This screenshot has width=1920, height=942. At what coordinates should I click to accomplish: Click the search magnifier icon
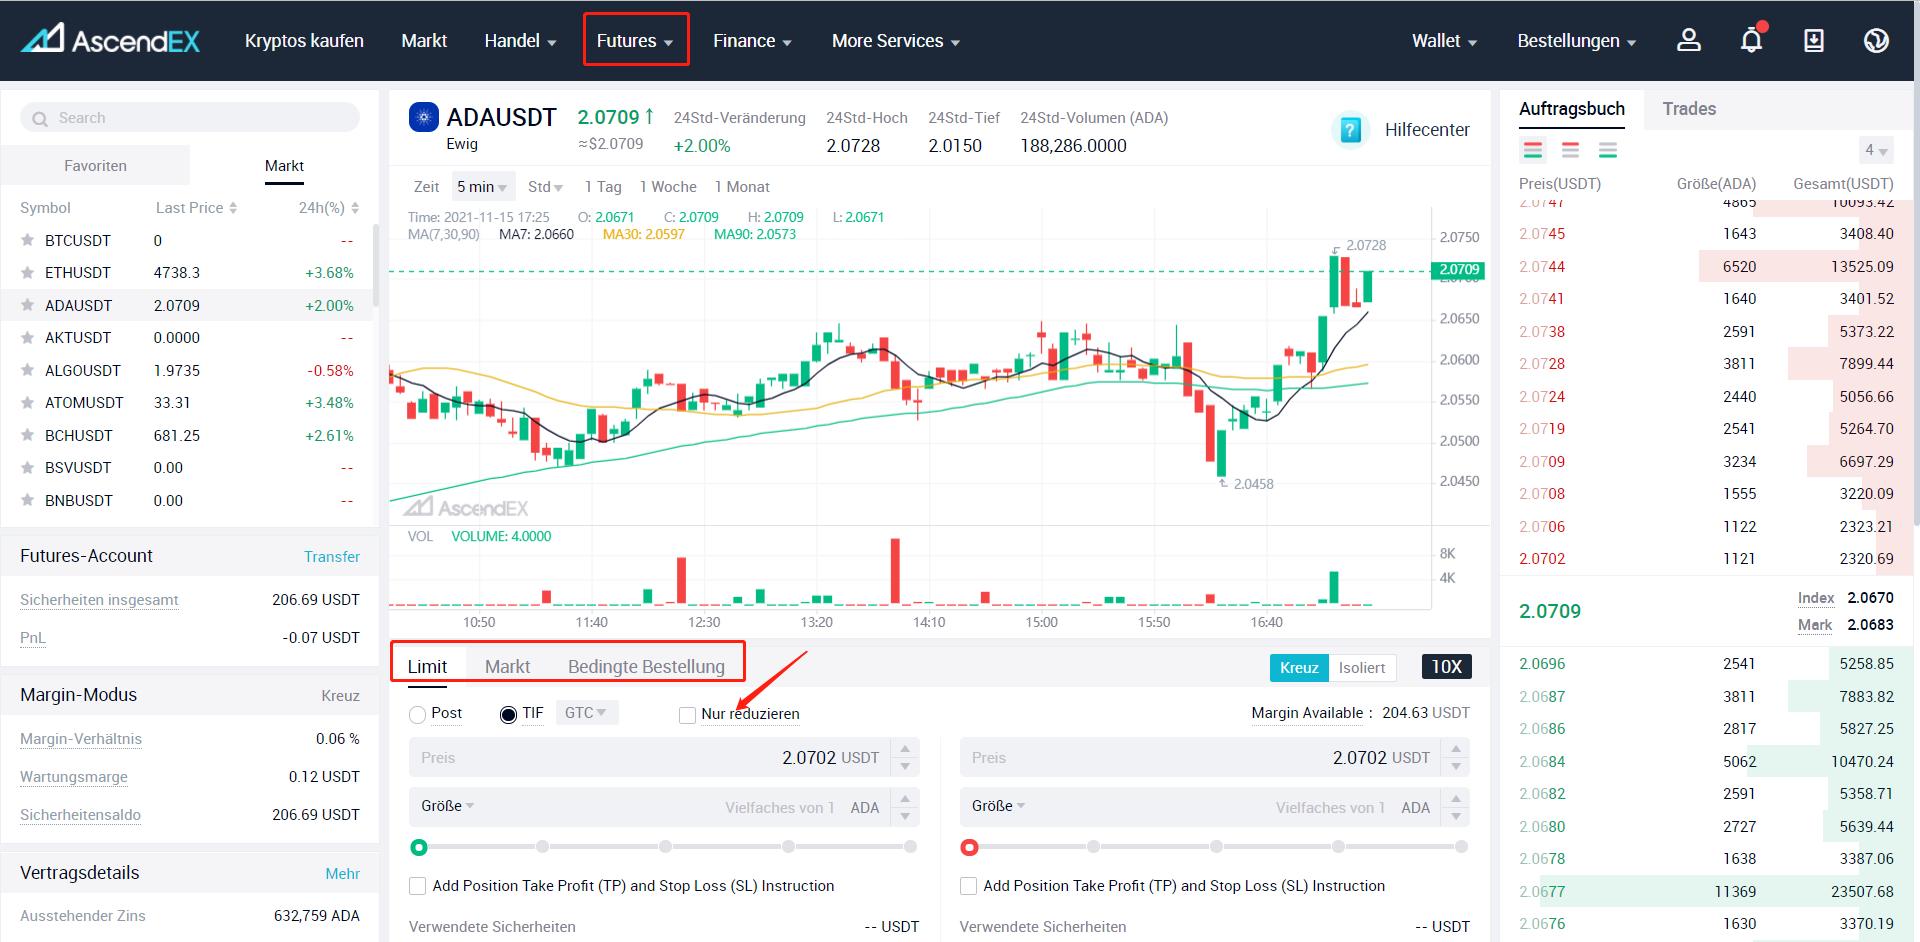(40, 119)
